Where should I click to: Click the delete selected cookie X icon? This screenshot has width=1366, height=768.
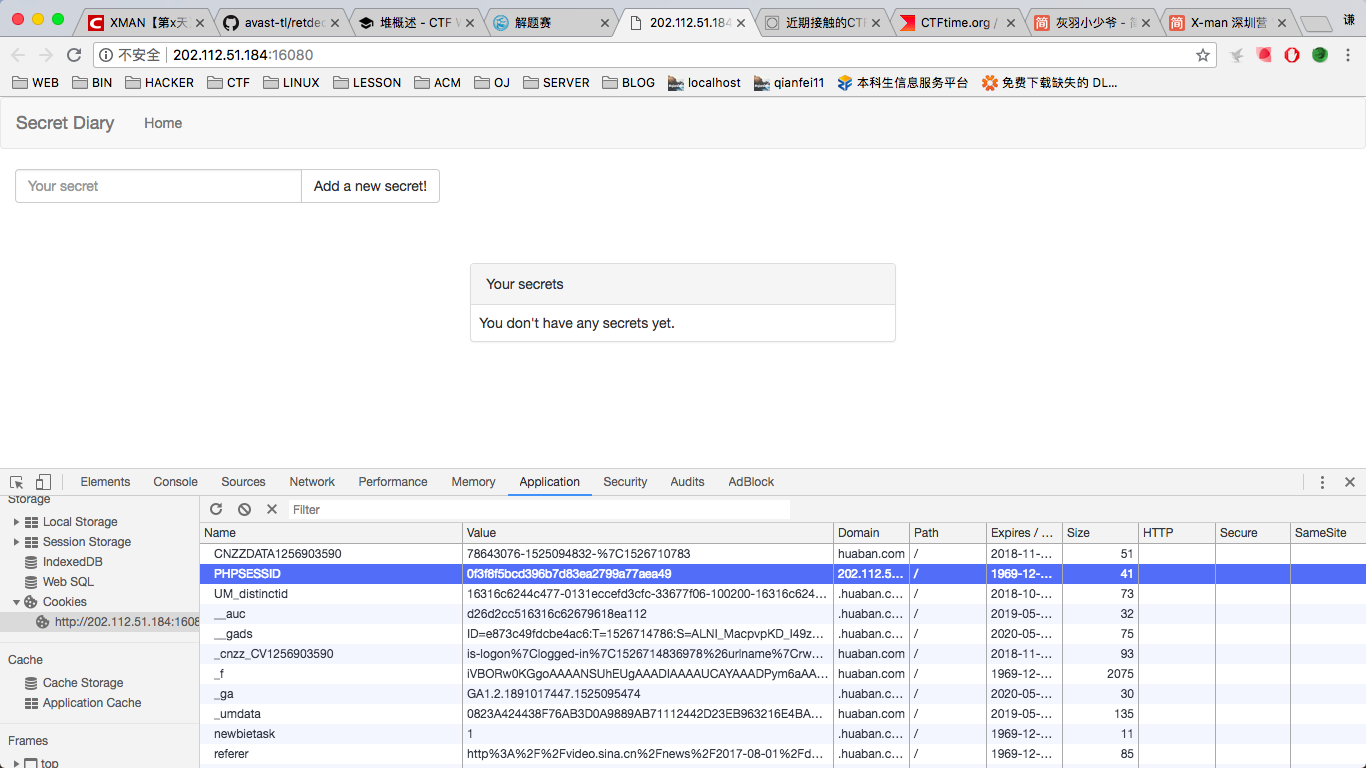pyautogui.click(x=272, y=509)
